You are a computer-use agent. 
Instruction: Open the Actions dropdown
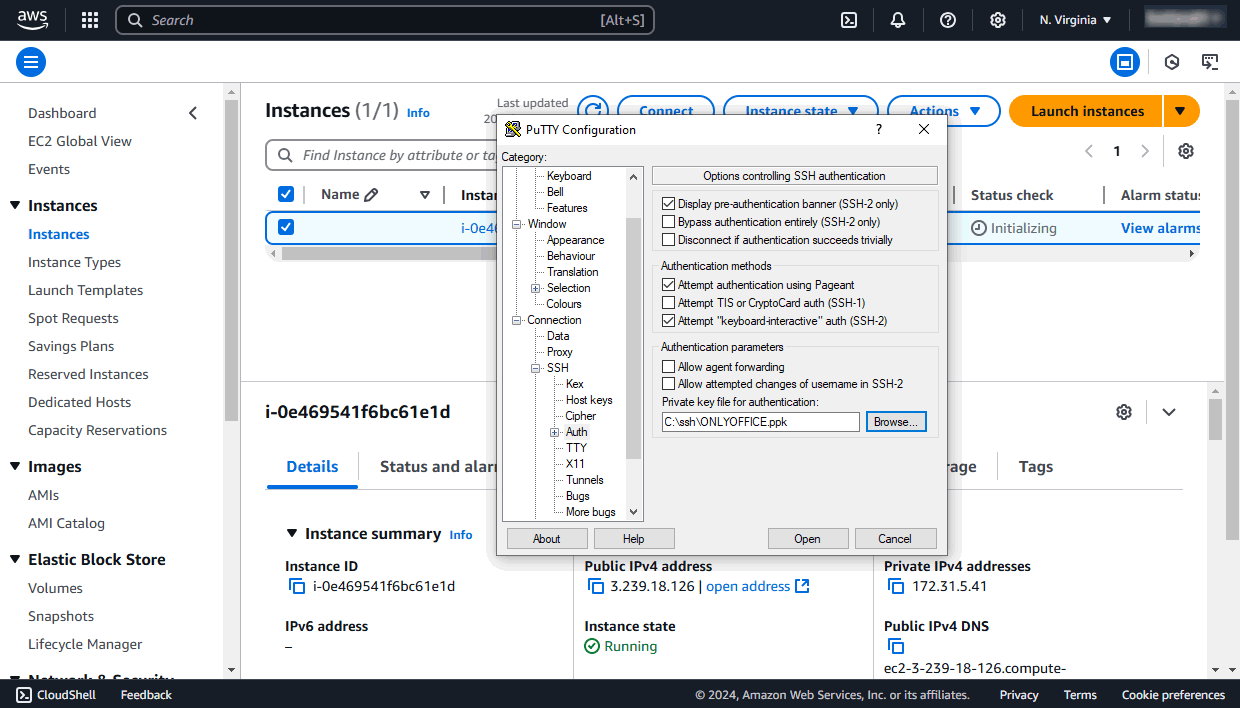941,111
